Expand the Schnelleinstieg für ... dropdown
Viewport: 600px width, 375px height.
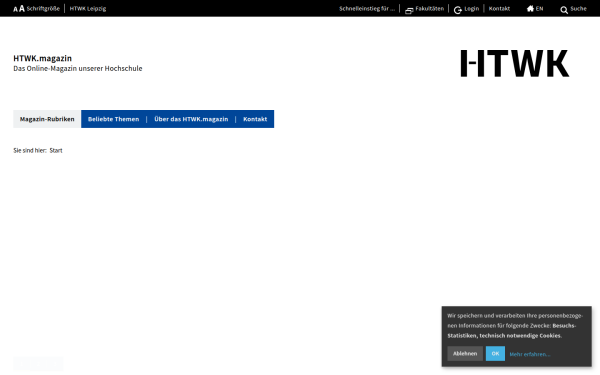click(367, 8)
